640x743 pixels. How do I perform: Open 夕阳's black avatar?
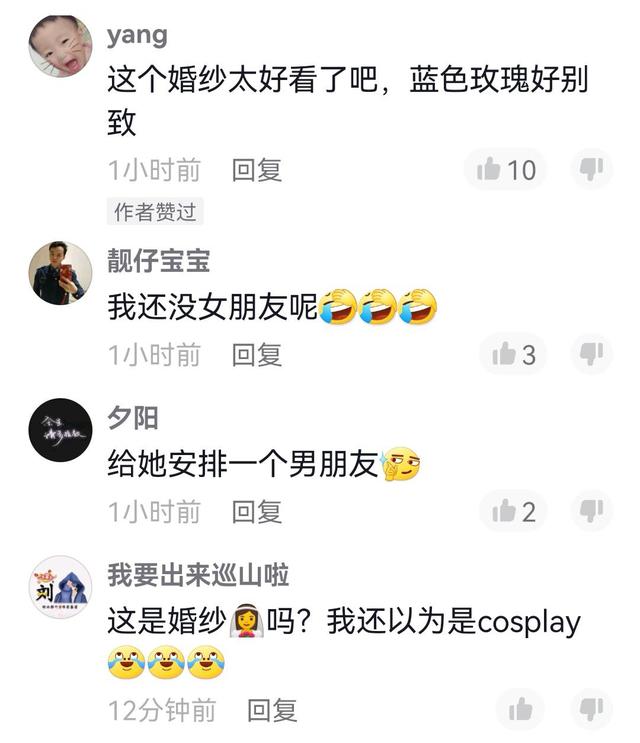coord(60,430)
